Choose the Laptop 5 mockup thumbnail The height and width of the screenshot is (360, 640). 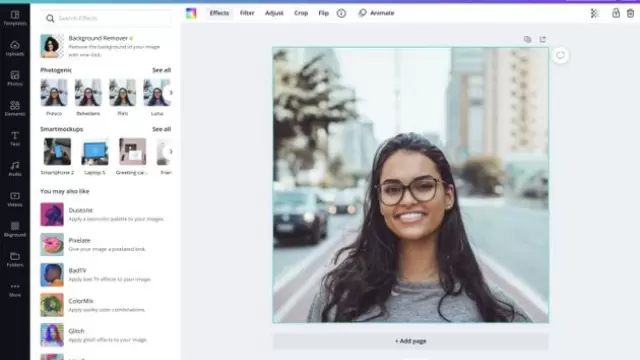point(95,151)
